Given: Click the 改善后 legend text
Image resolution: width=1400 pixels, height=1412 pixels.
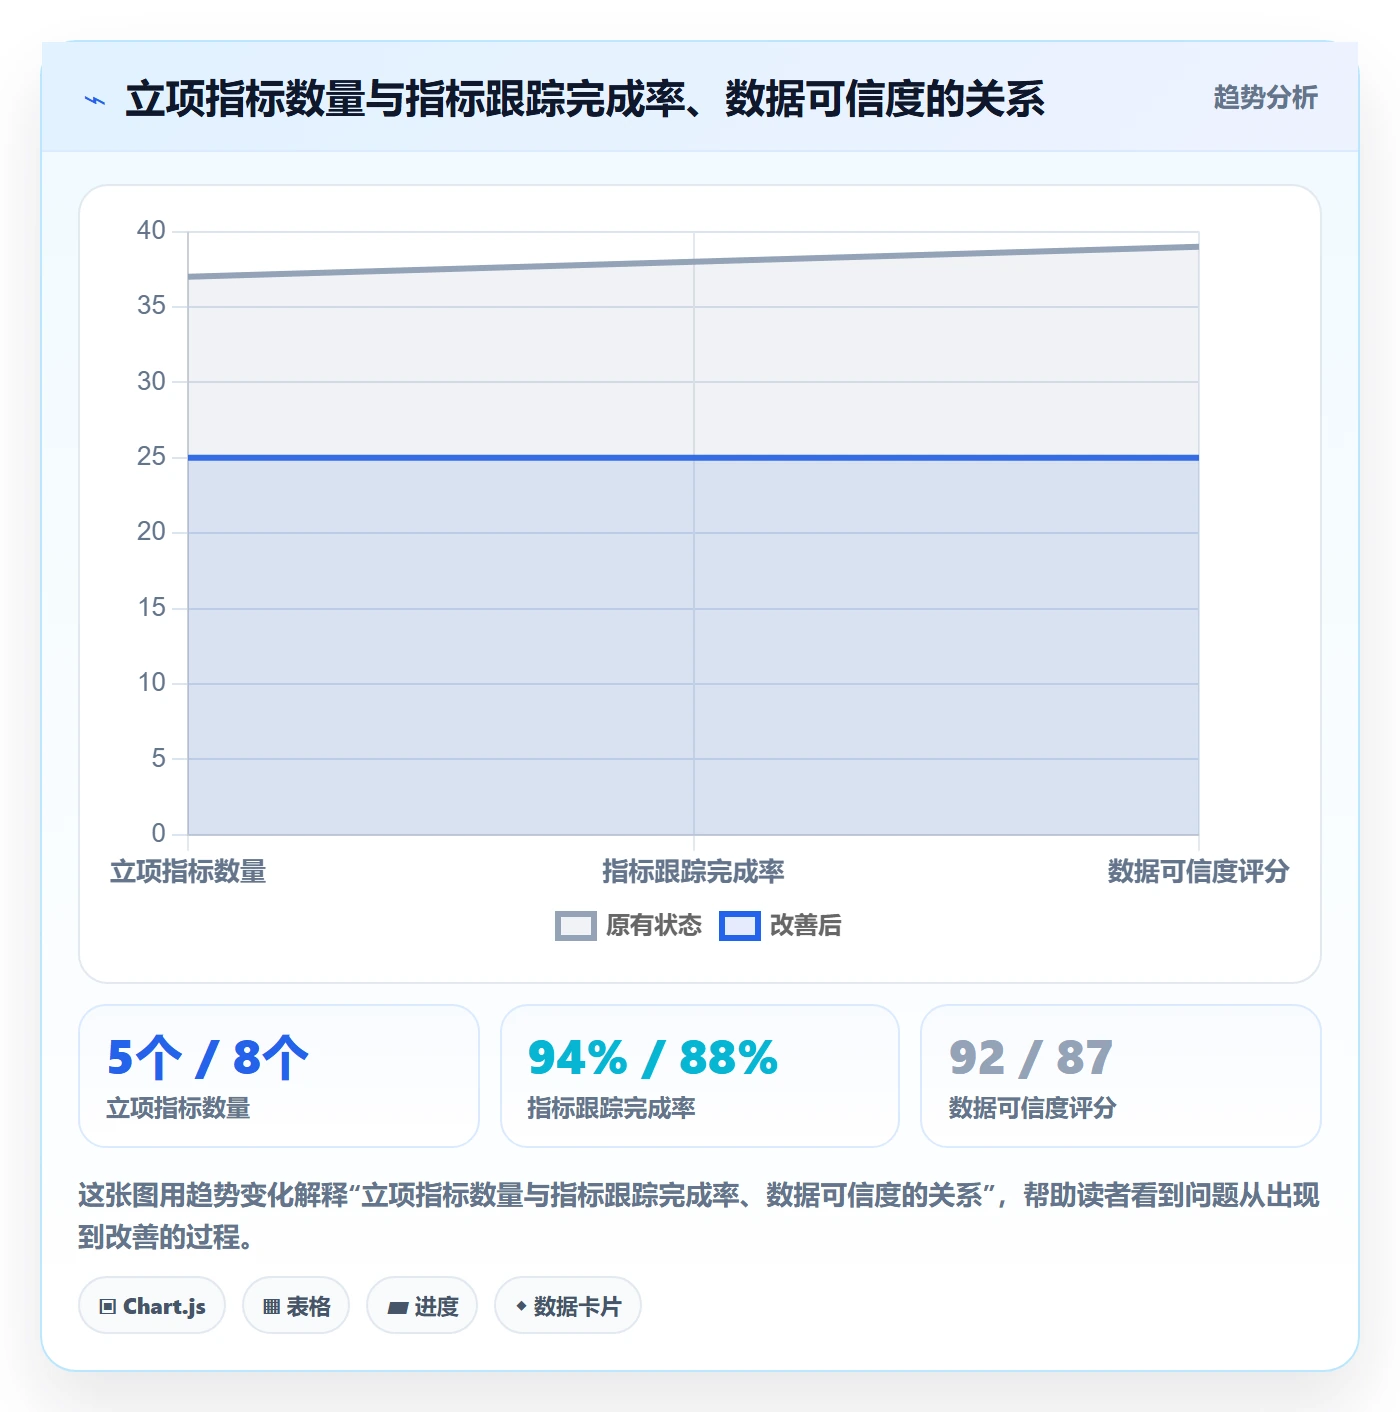Looking at the screenshot, I should click(x=806, y=926).
